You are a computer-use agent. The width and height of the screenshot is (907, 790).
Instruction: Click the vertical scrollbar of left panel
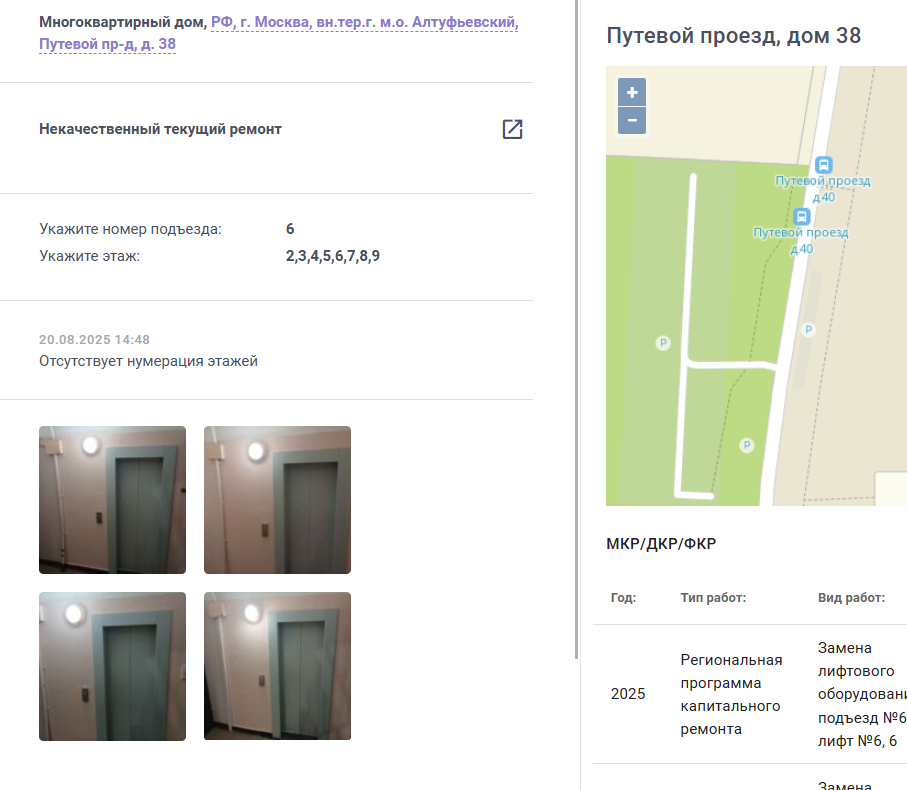tap(576, 329)
